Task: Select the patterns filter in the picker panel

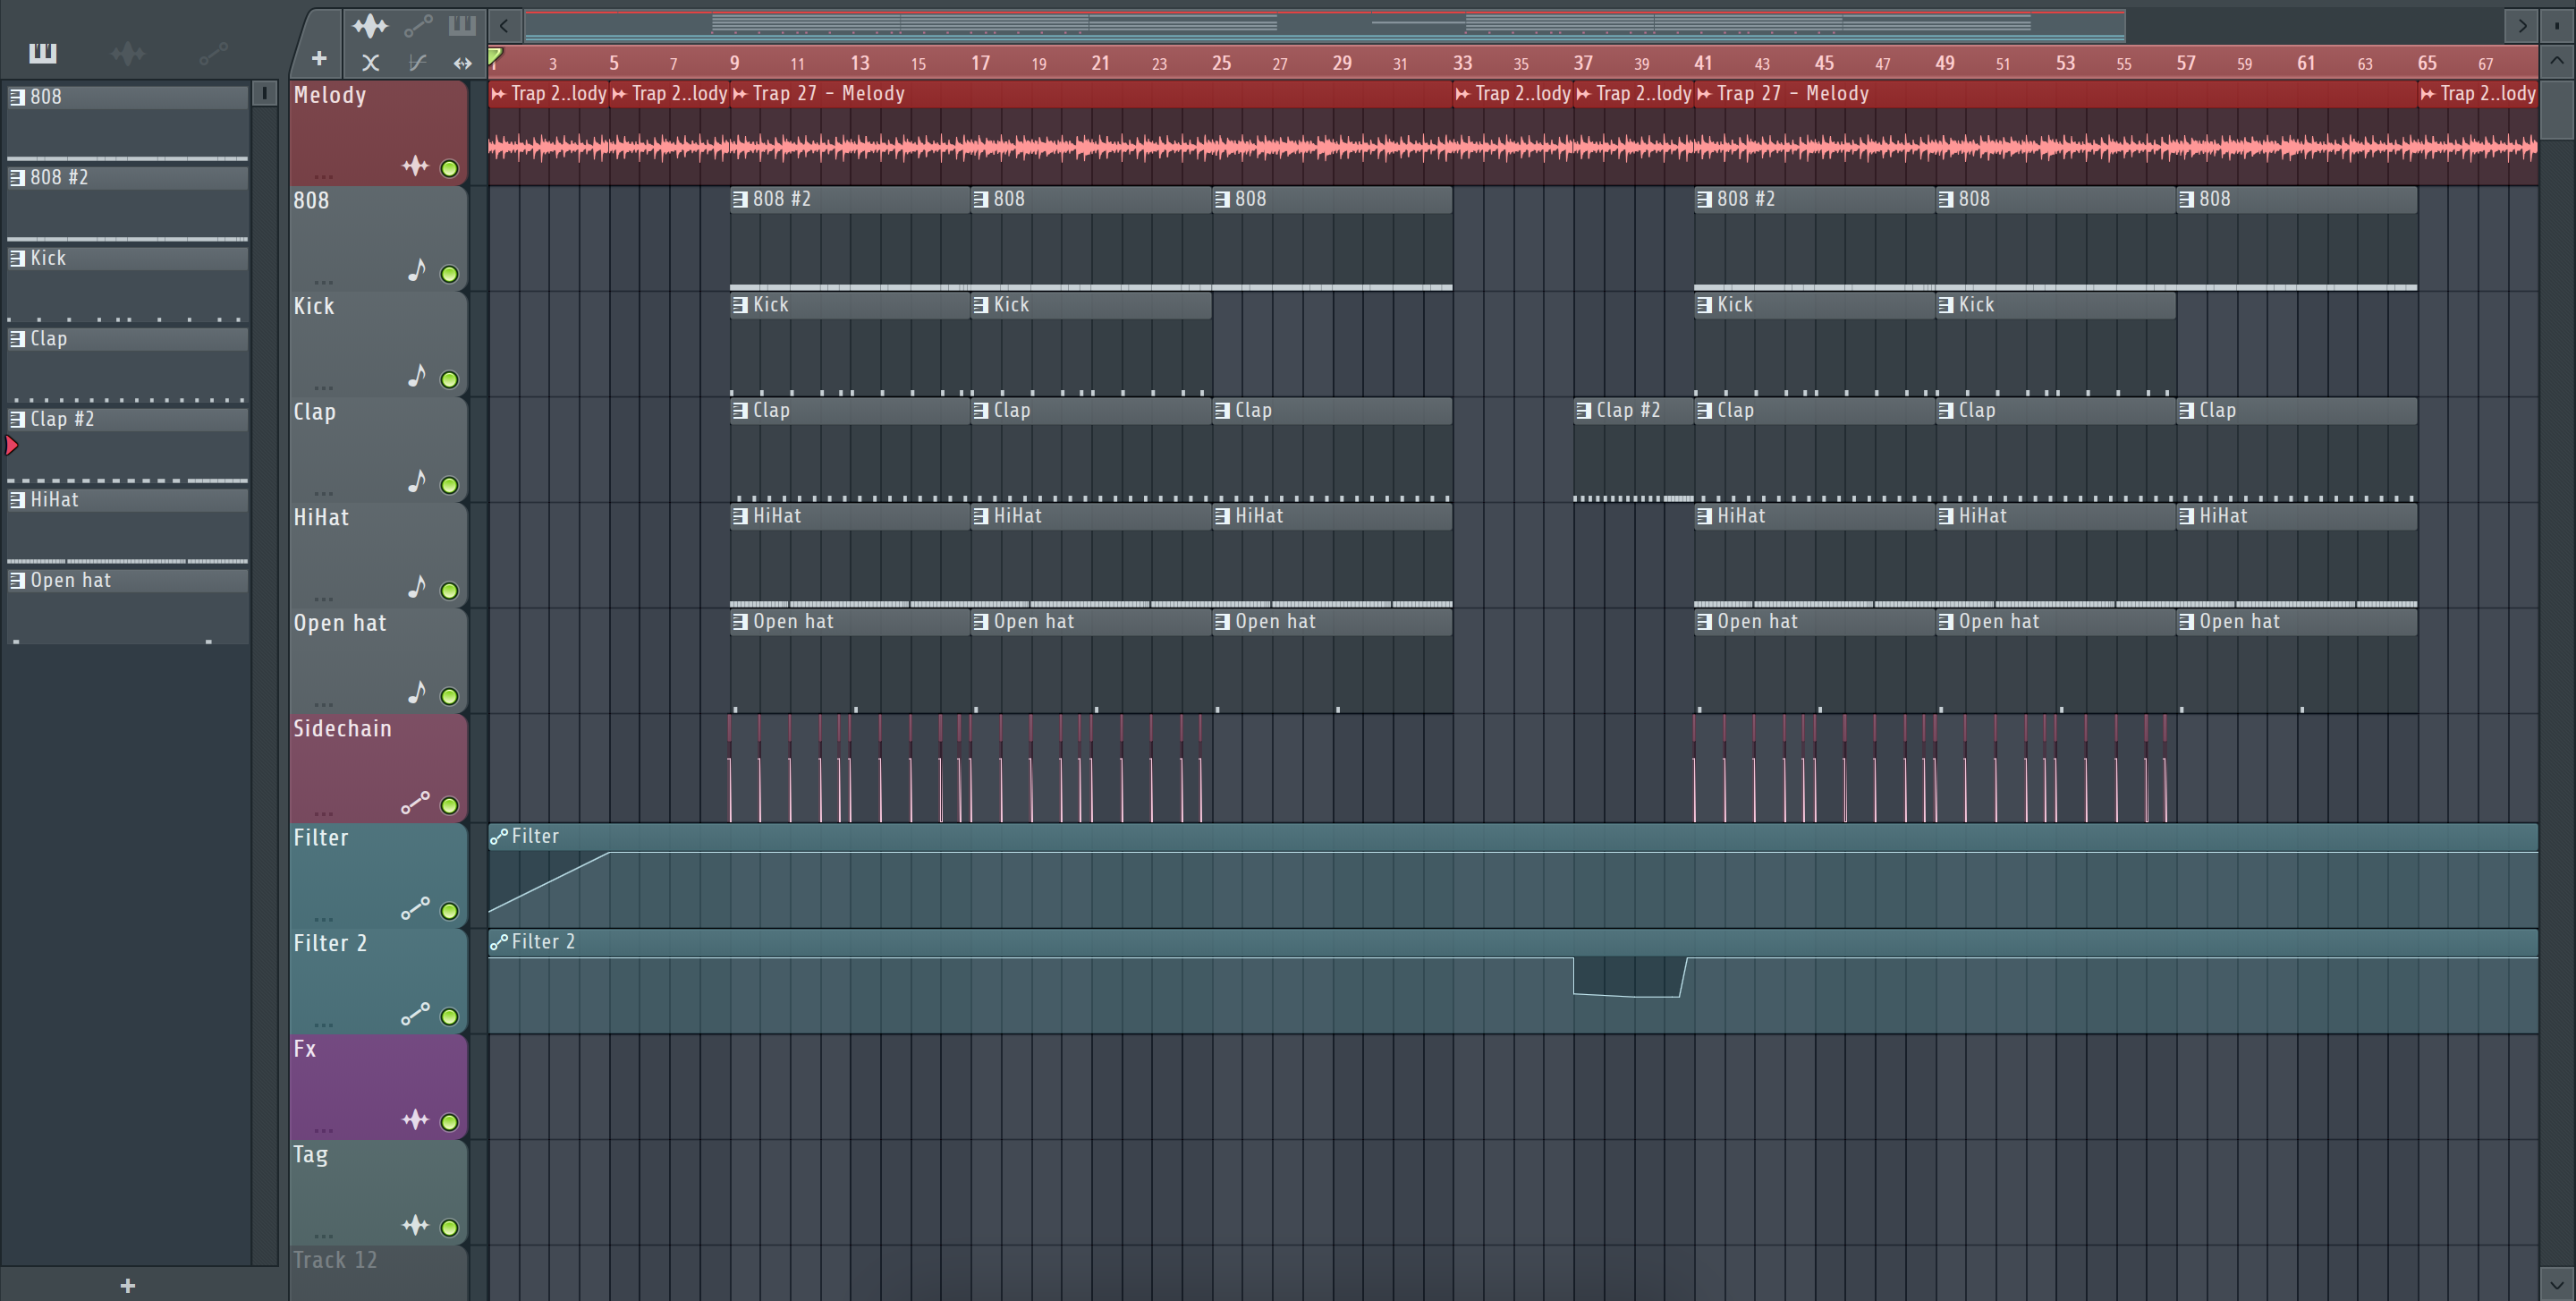Action: [42, 53]
